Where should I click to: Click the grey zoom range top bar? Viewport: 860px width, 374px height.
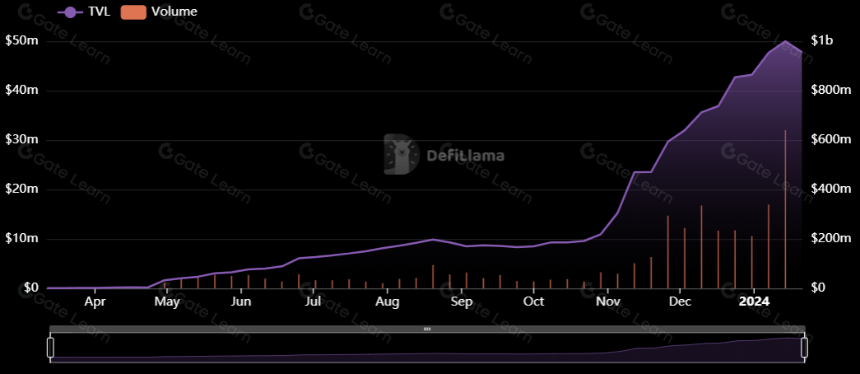click(427, 329)
